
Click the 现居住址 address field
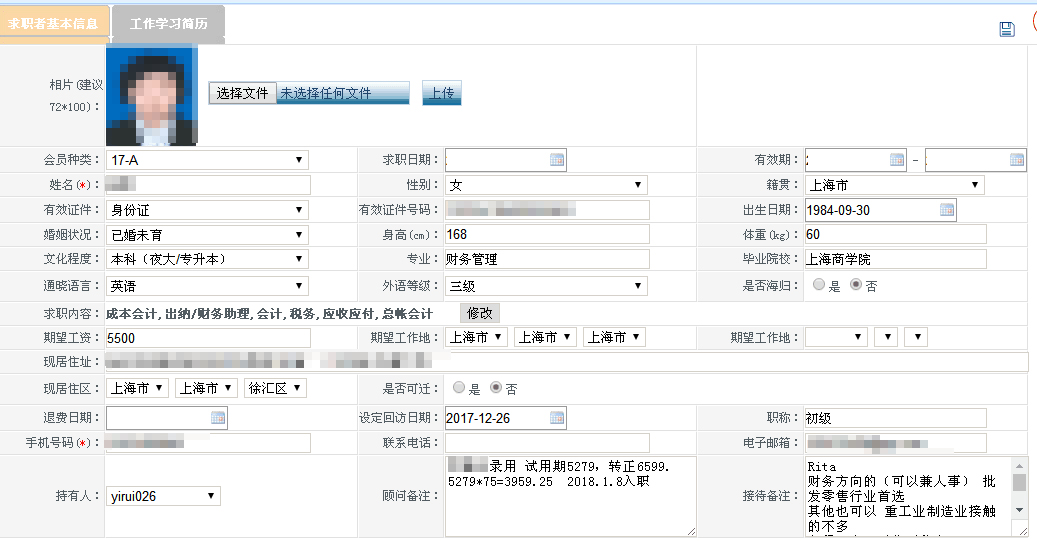click(x=567, y=362)
